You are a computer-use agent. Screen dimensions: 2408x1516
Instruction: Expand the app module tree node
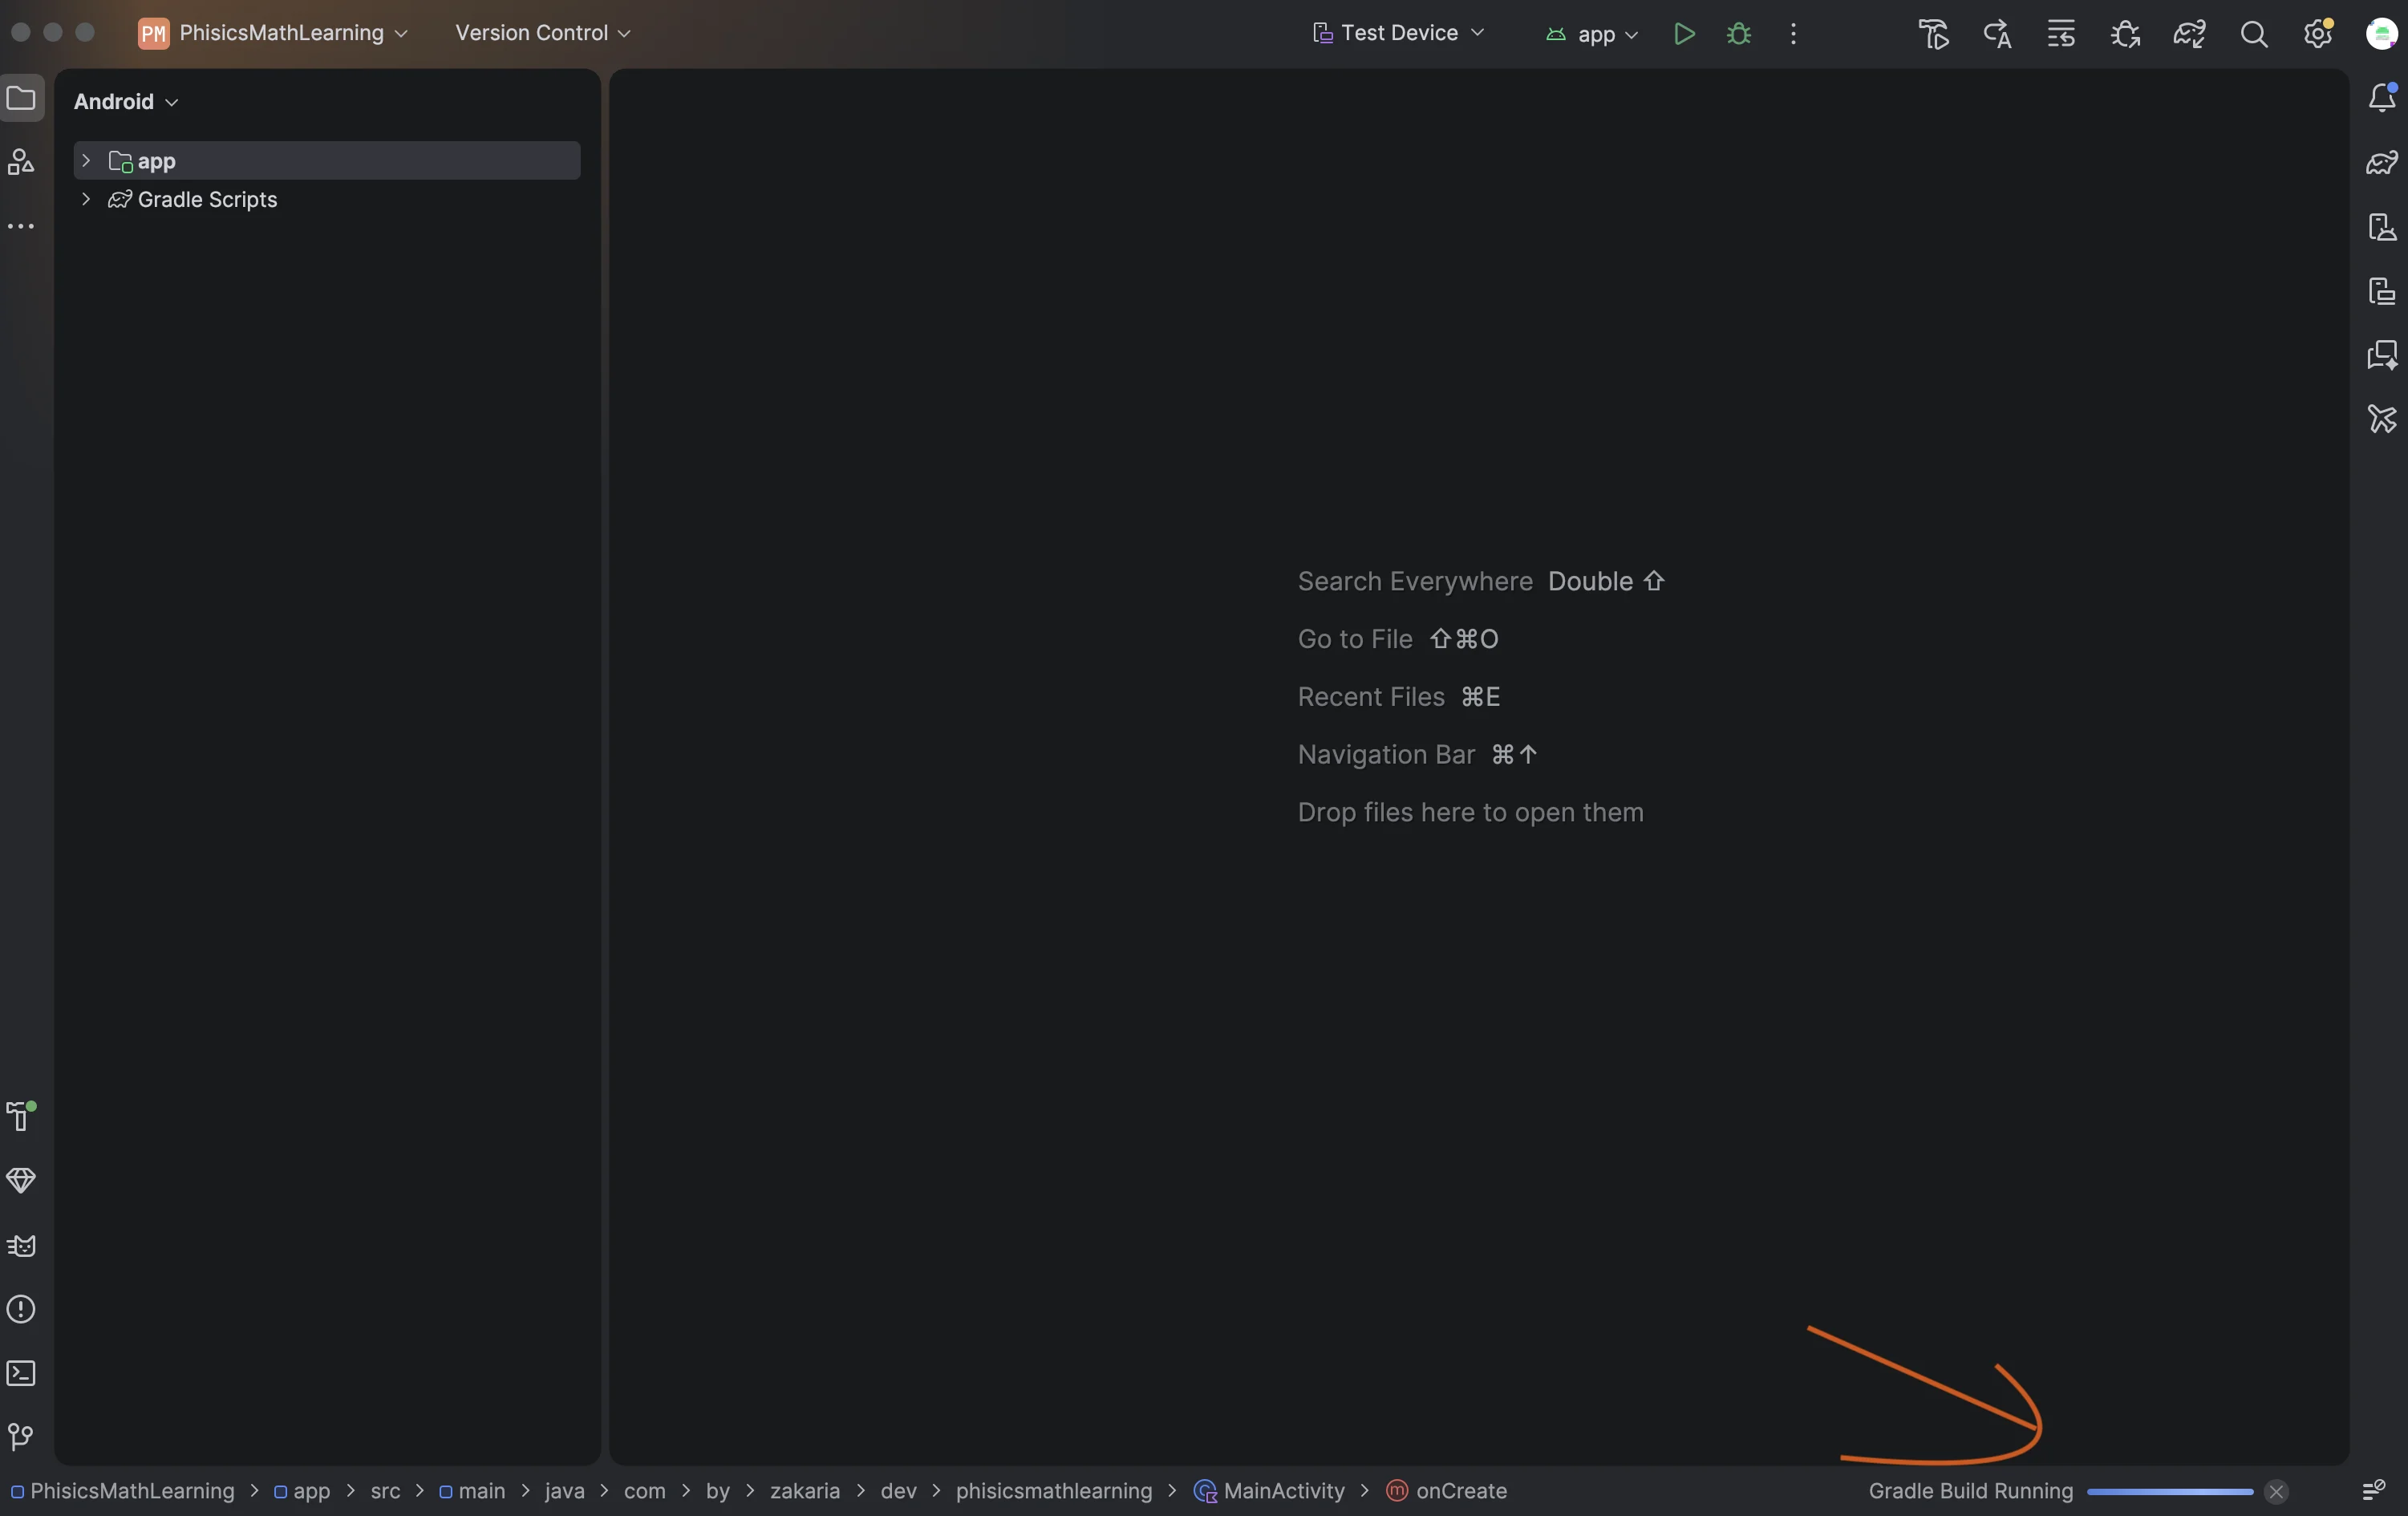click(x=86, y=160)
